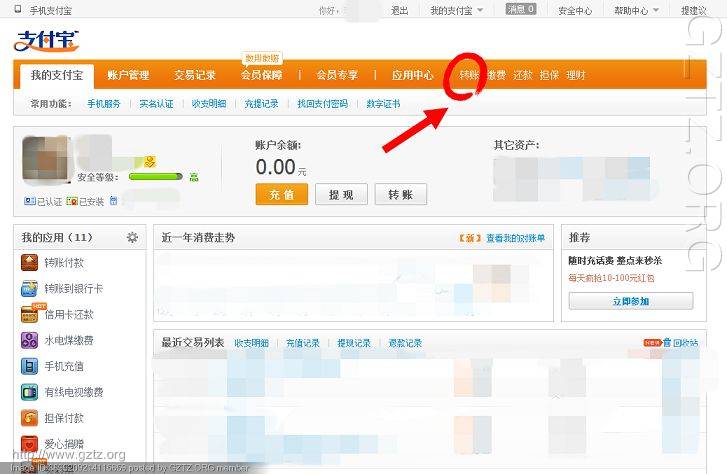Image resolution: width=727 pixels, height=474 pixels.
Task: Open the 充提记录 quick link
Action: tap(261, 104)
